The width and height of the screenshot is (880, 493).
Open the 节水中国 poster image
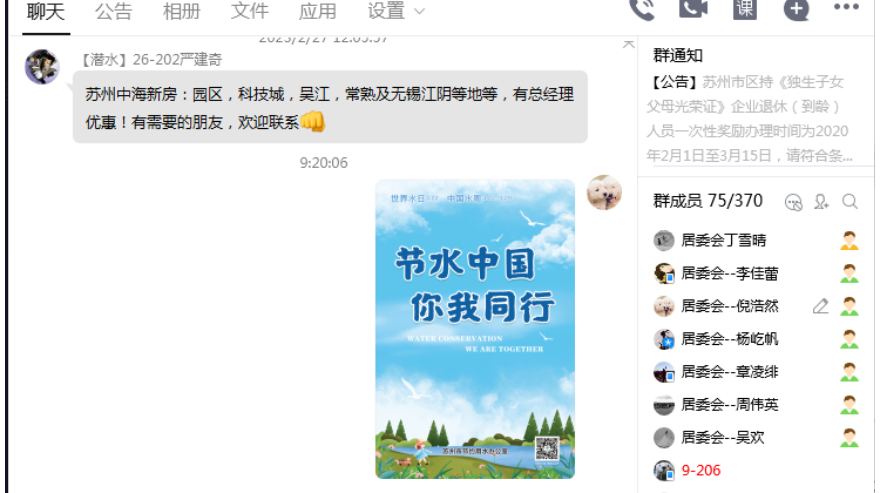tap(475, 329)
